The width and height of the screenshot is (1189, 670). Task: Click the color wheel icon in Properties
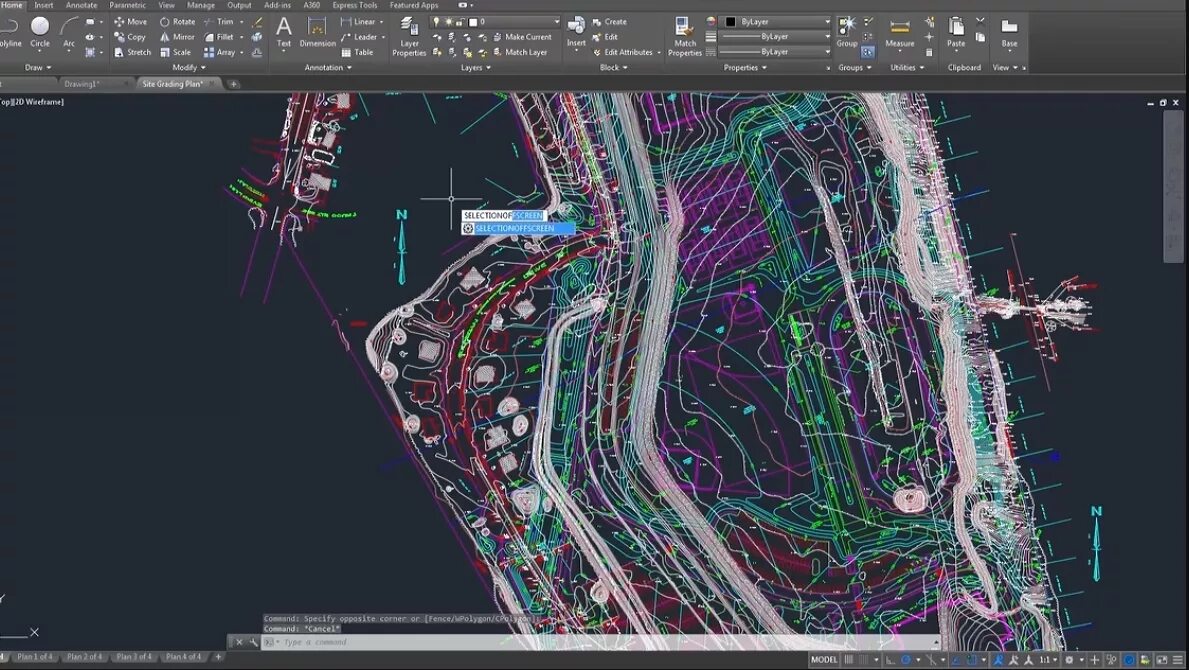pos(711,22)
